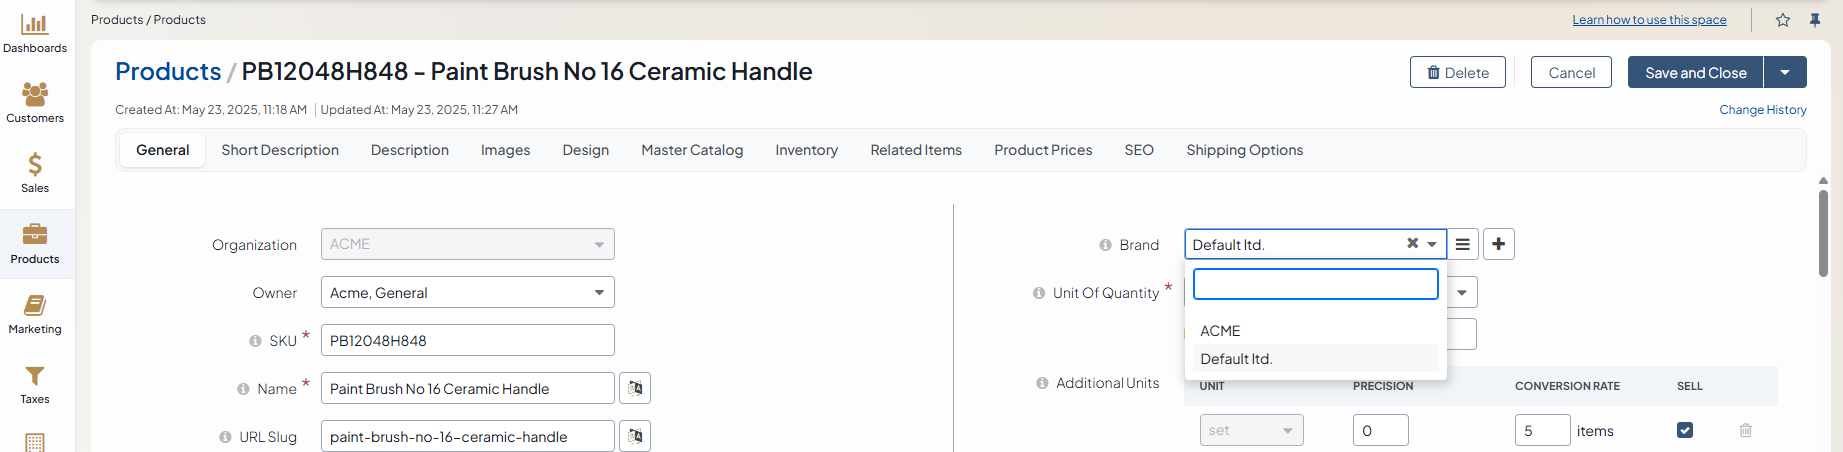Open the Taxes funnel icon

point(35,377)
